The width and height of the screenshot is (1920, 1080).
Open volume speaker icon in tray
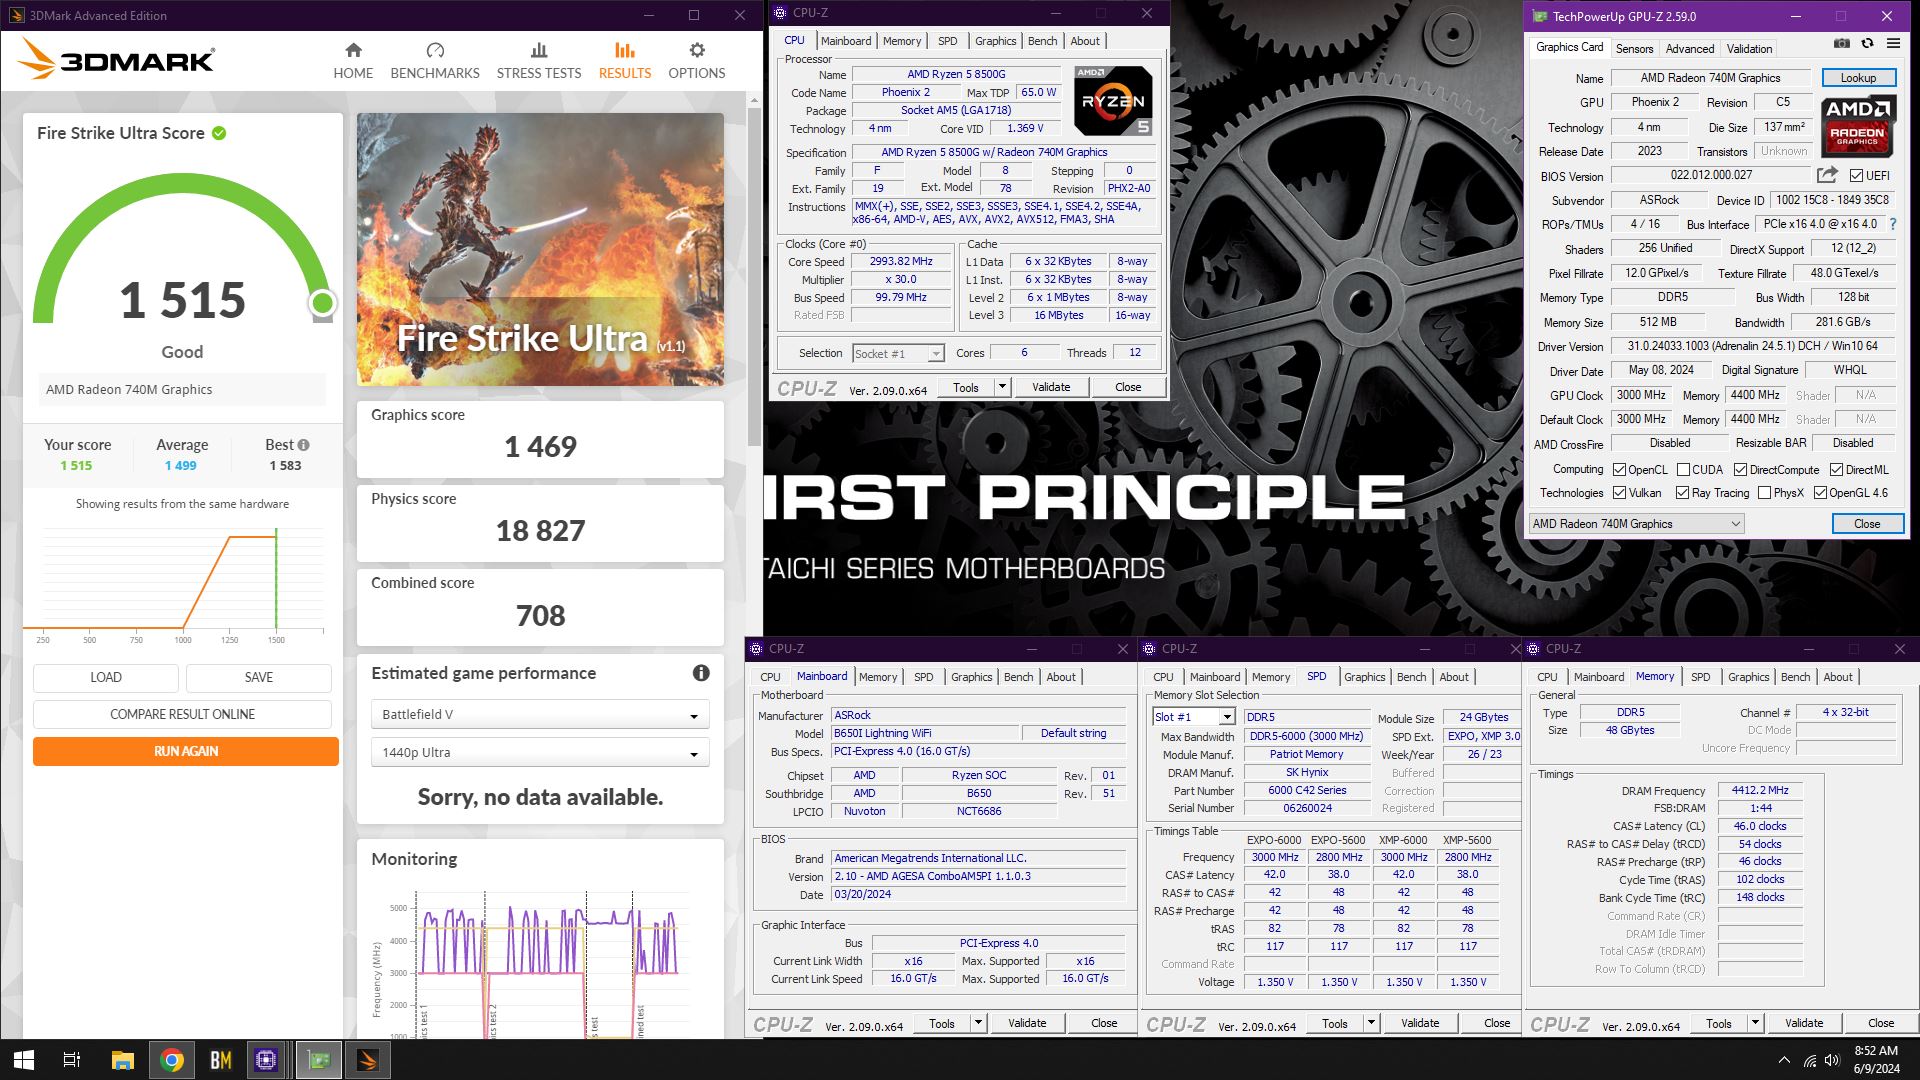(x=1832, y=1060)
